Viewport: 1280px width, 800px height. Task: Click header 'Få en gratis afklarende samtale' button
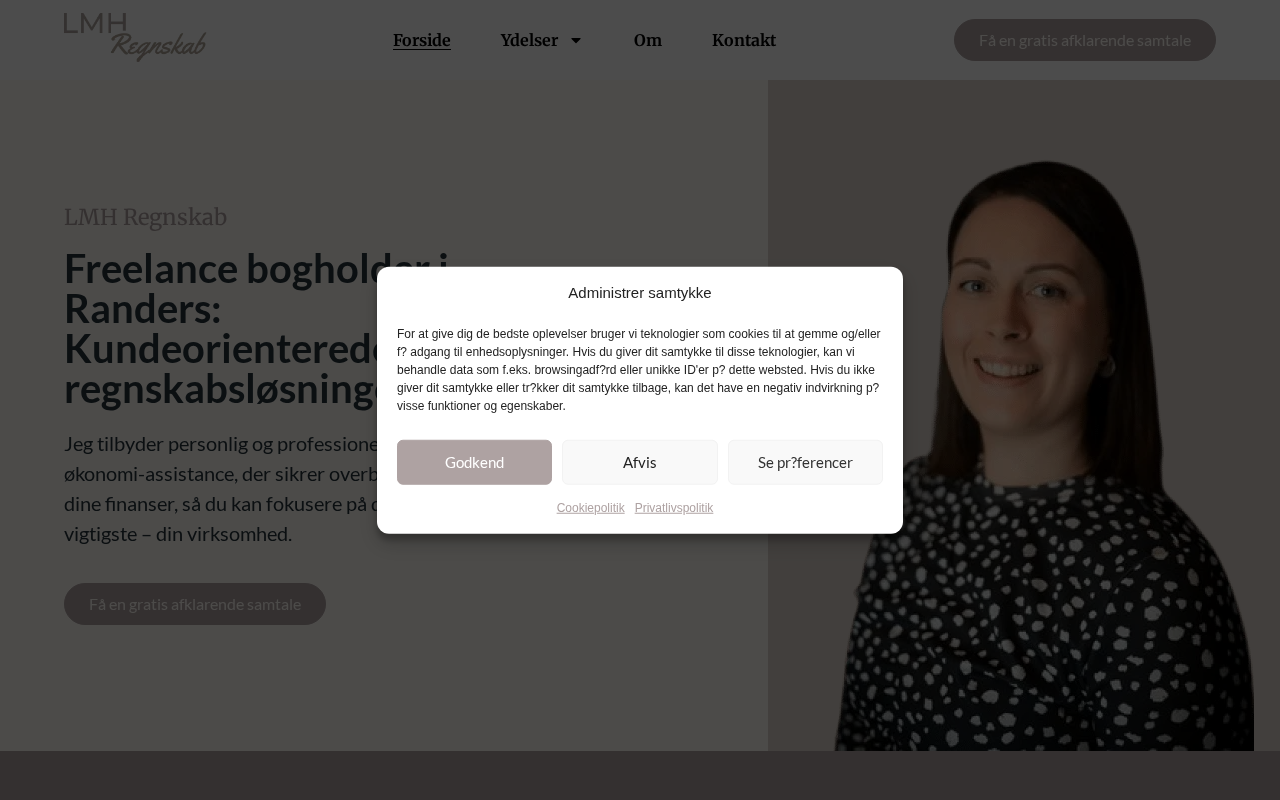1085,40
